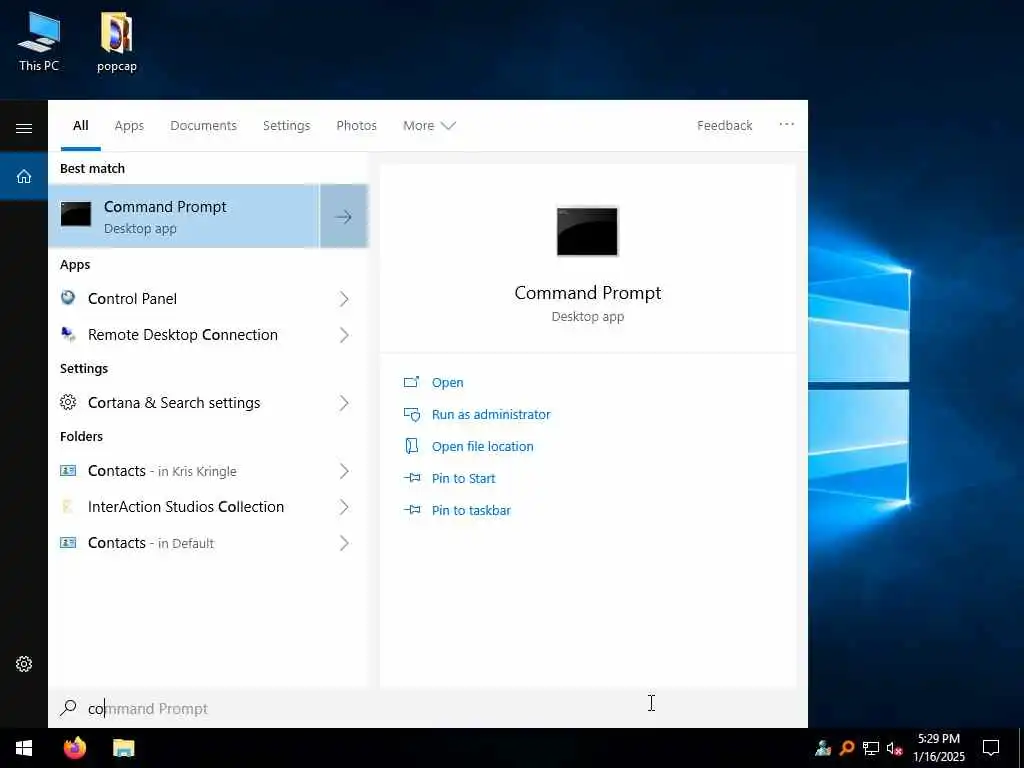1024x768 pixels.
Task: Choose Run as administrator
Action: coord(490,414)
